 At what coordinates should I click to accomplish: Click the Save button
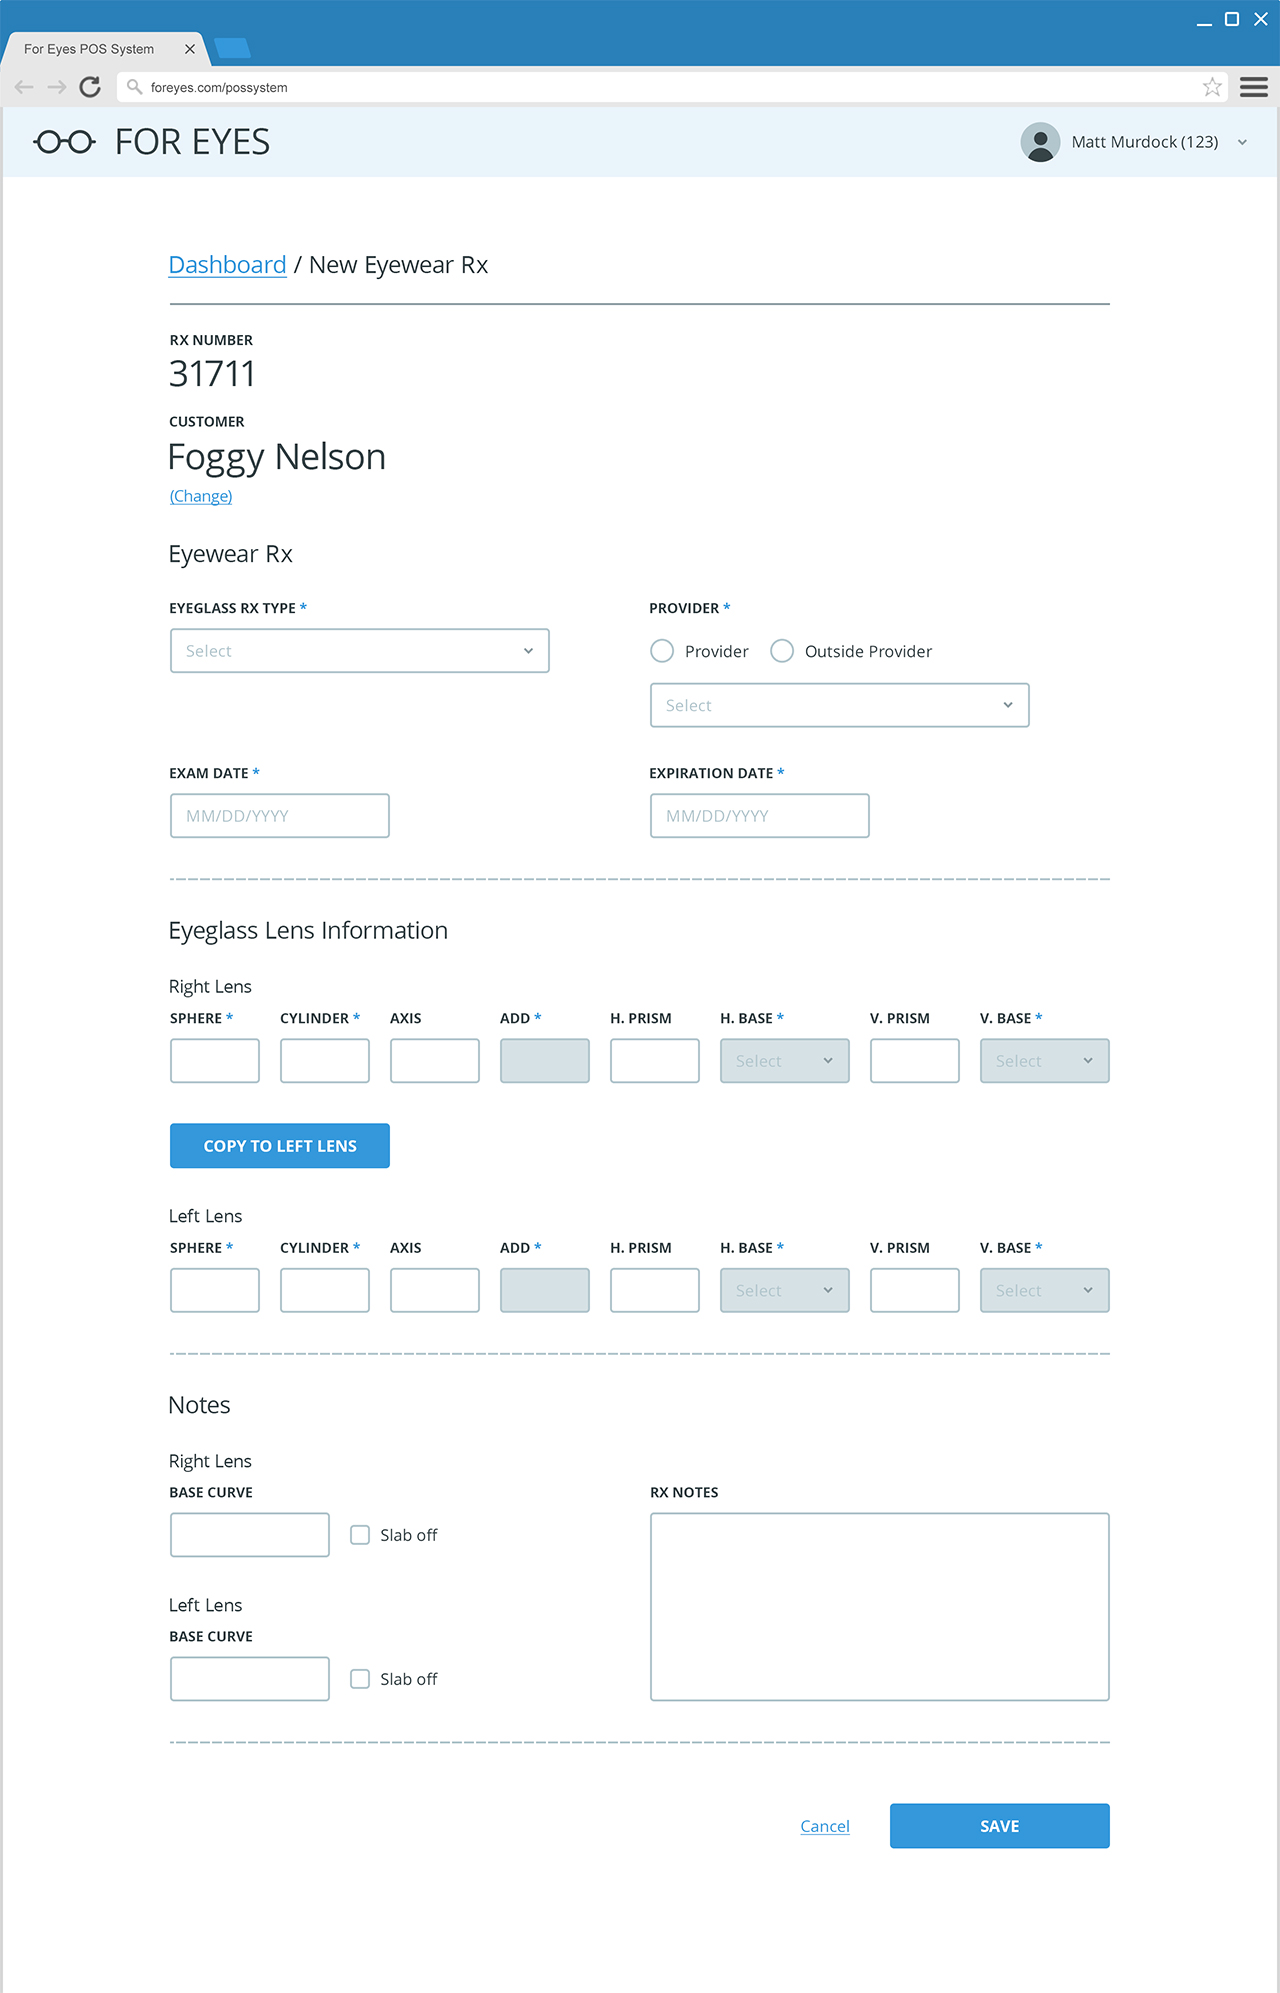(x=1000, y=1826)
